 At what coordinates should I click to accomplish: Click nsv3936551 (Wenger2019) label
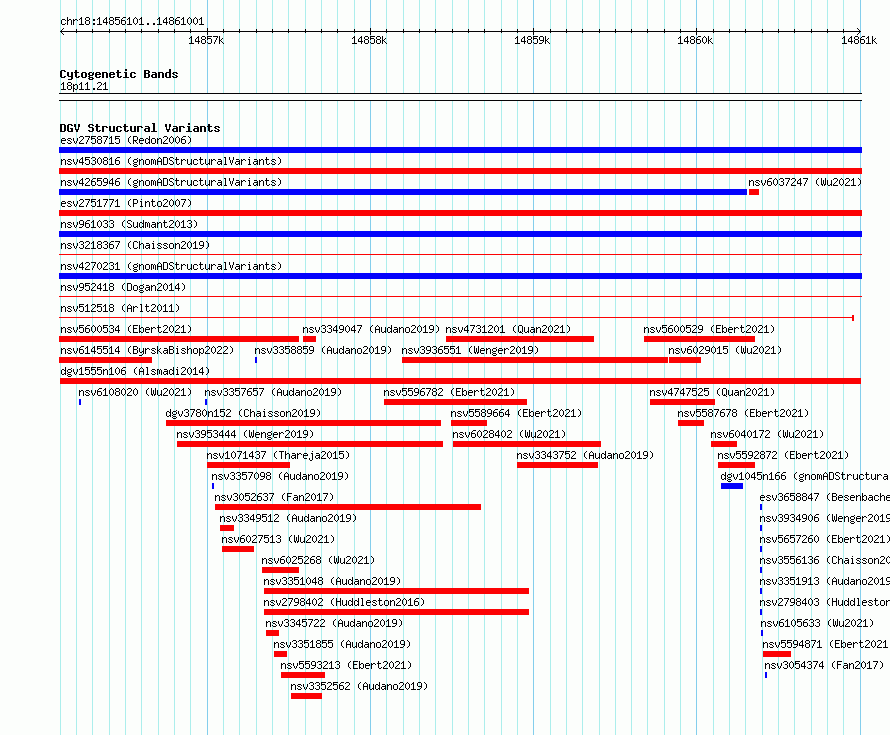pyautogui.click(x=470, y=350)
